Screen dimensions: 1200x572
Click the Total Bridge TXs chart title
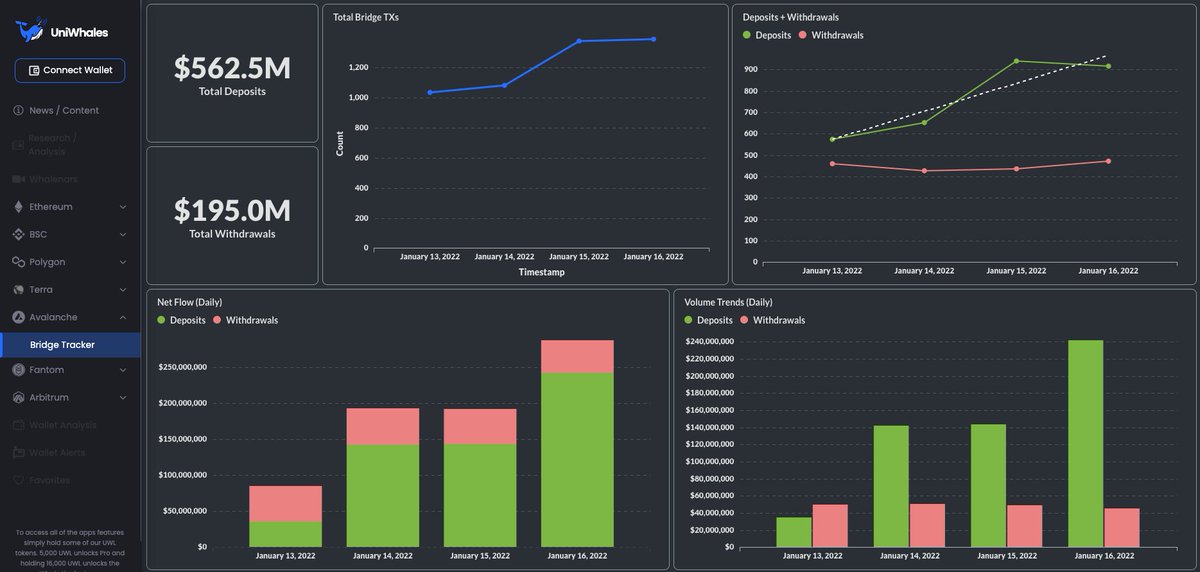(x=366, y=17)
